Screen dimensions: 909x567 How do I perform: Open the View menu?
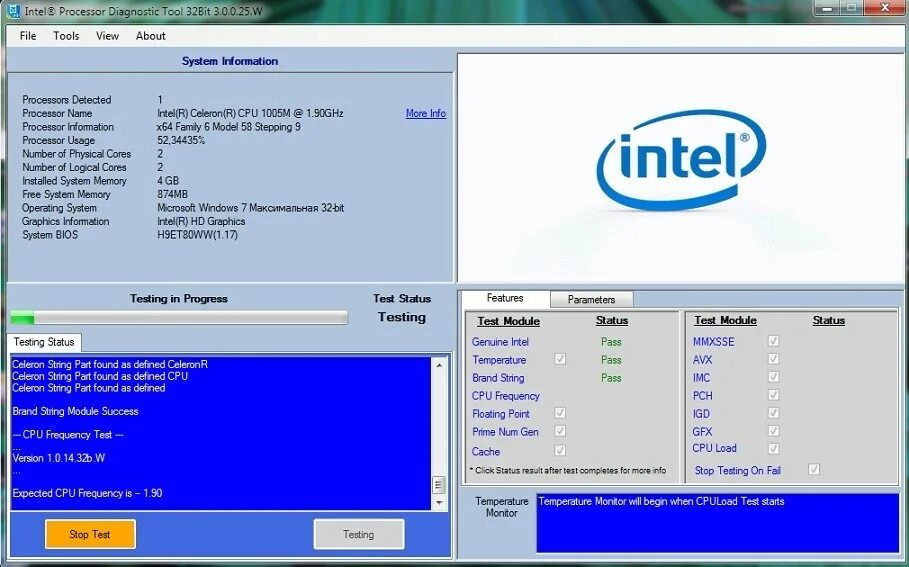click(x=107, y=36)
